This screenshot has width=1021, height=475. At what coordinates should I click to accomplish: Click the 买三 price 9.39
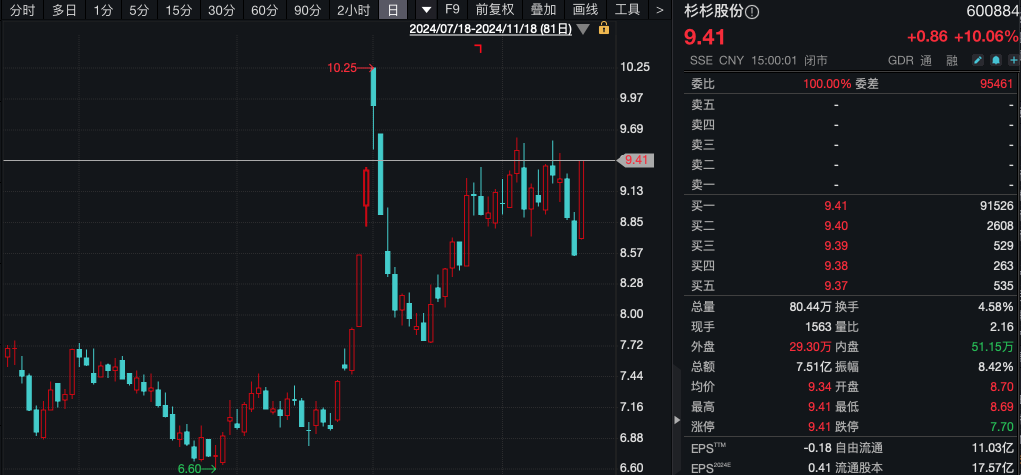coord(836,246)
